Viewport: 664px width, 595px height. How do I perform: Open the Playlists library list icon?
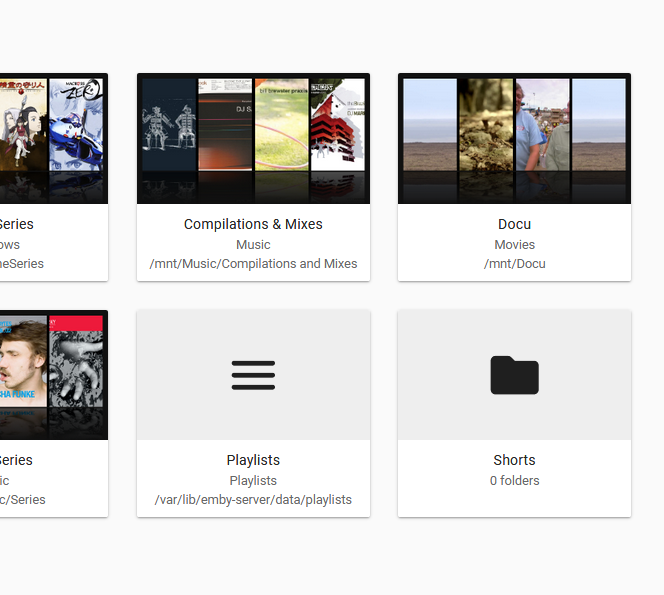pyautogui.click(x=253, y=375)
